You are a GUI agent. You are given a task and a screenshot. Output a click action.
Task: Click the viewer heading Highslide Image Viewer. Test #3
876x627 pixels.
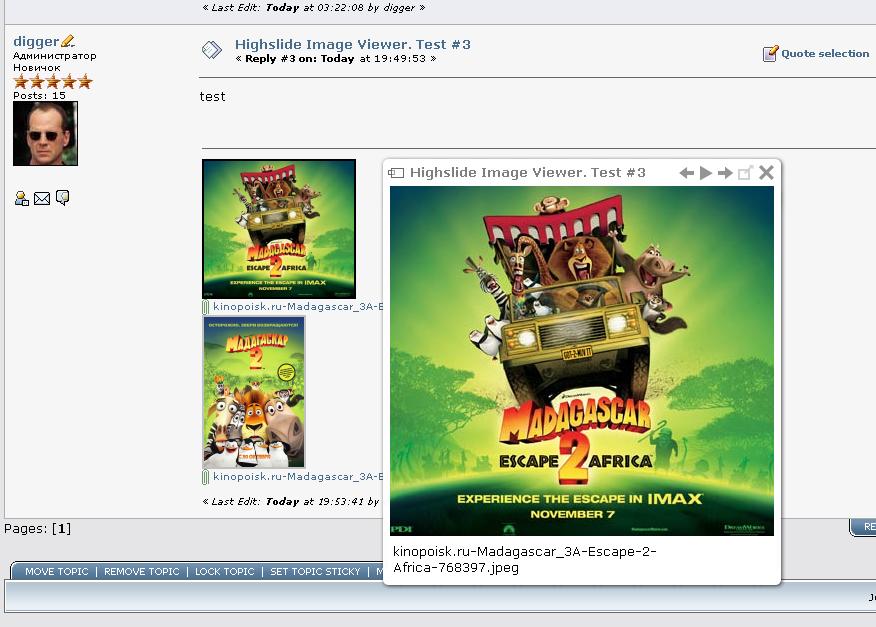[x=527, y=173]
